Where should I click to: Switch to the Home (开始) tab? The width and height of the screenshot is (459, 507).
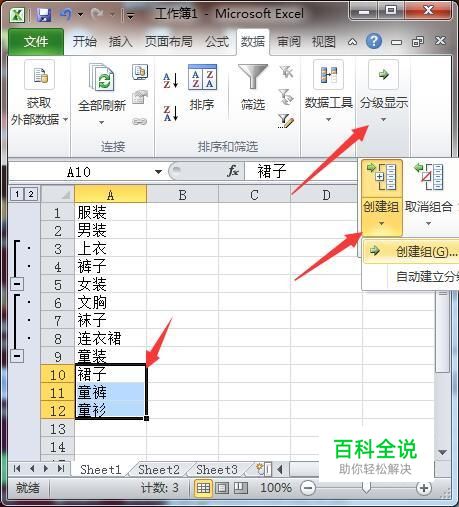84,42
